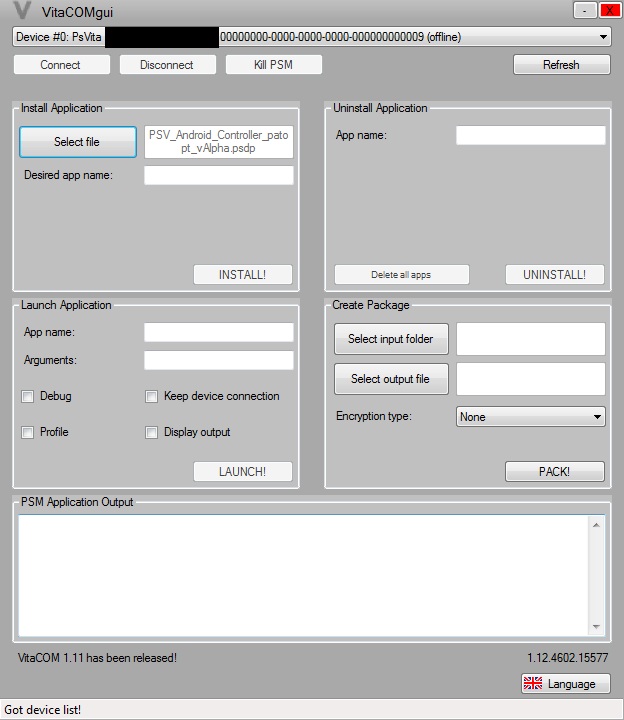The width and height of the screenshot is (624, 720).
Task: Refresh the device list
Action: 562,65
